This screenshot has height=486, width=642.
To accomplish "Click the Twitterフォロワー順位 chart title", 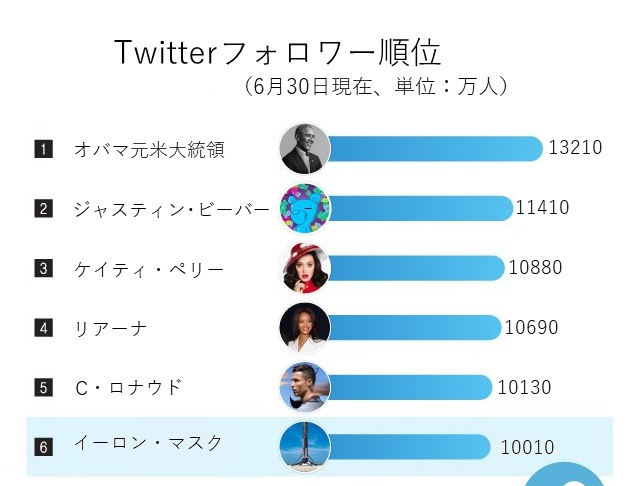I will pyautogui.click(x=278, y=53).
